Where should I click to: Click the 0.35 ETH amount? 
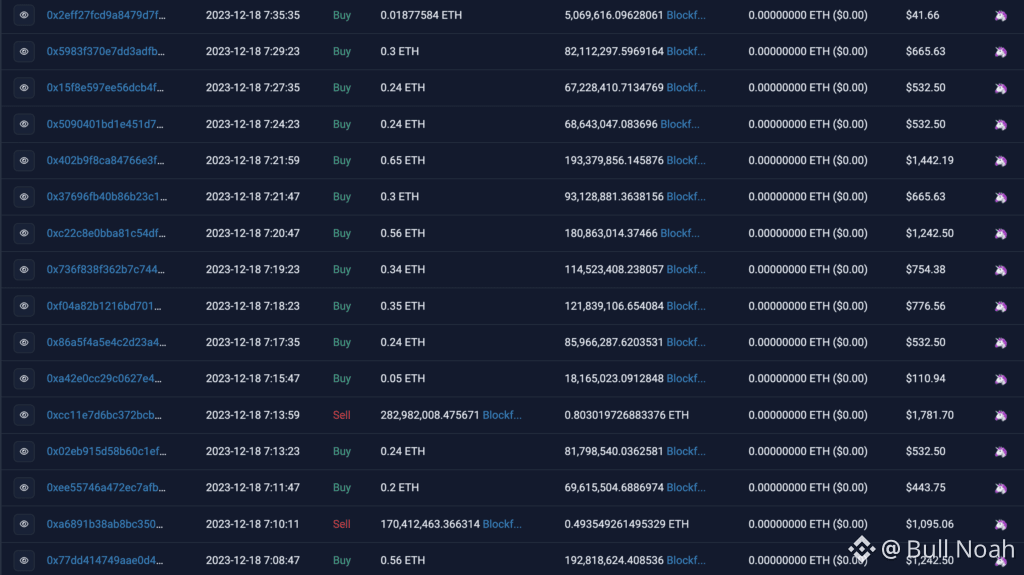click(402, 306)
